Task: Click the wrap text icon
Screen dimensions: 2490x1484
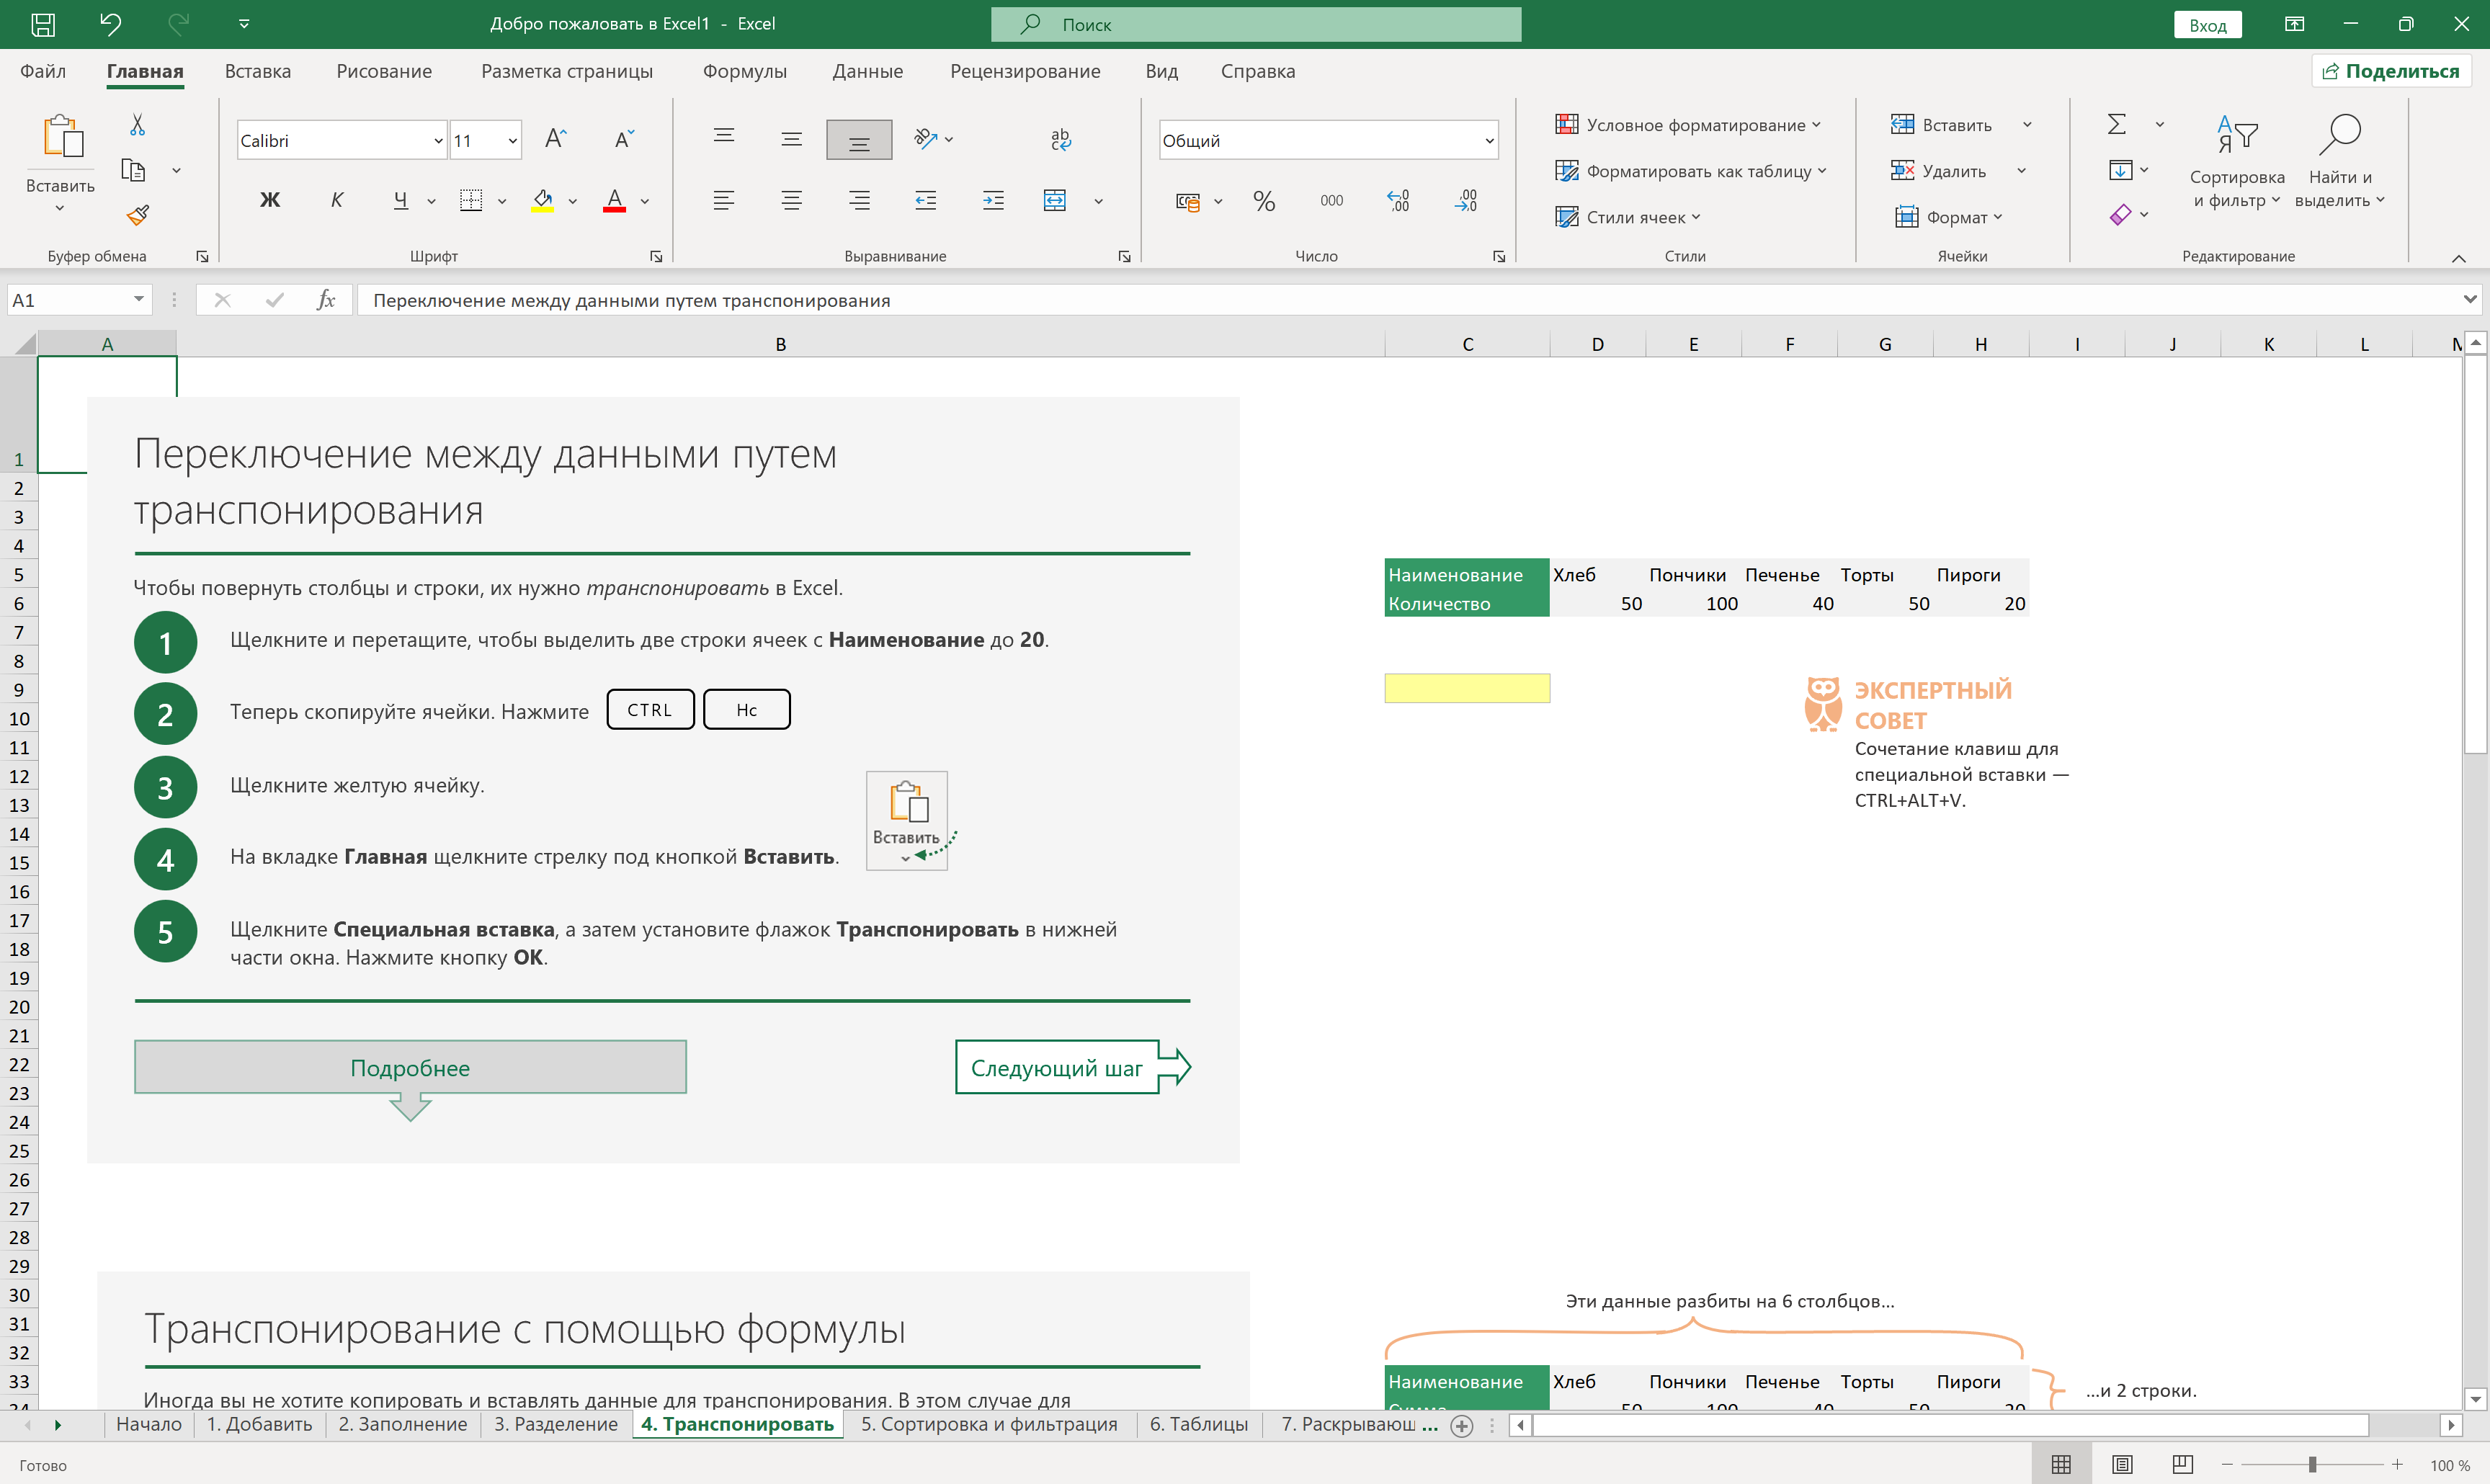Action: coord(1061,139)
